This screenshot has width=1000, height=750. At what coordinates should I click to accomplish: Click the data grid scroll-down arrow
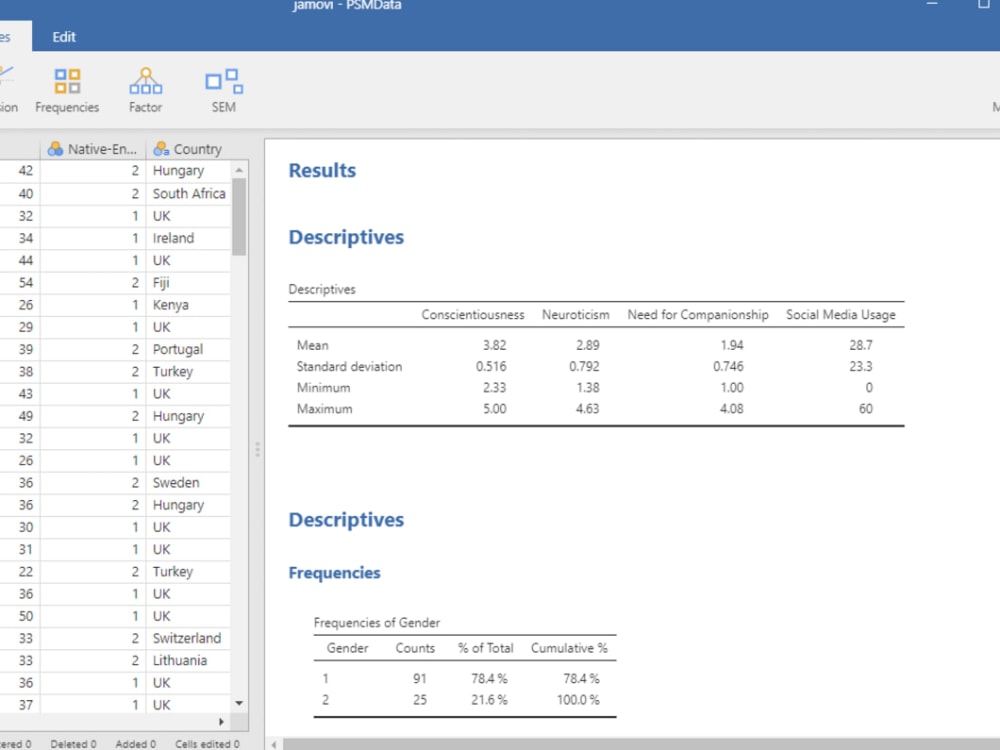pos(239,703)
